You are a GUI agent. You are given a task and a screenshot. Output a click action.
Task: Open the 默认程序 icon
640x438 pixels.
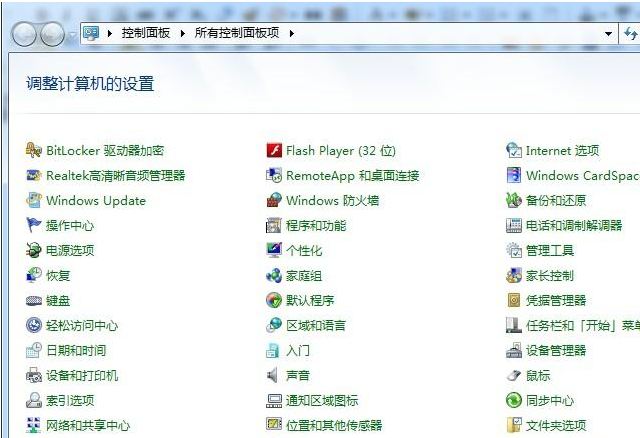[x=274, y=300]
